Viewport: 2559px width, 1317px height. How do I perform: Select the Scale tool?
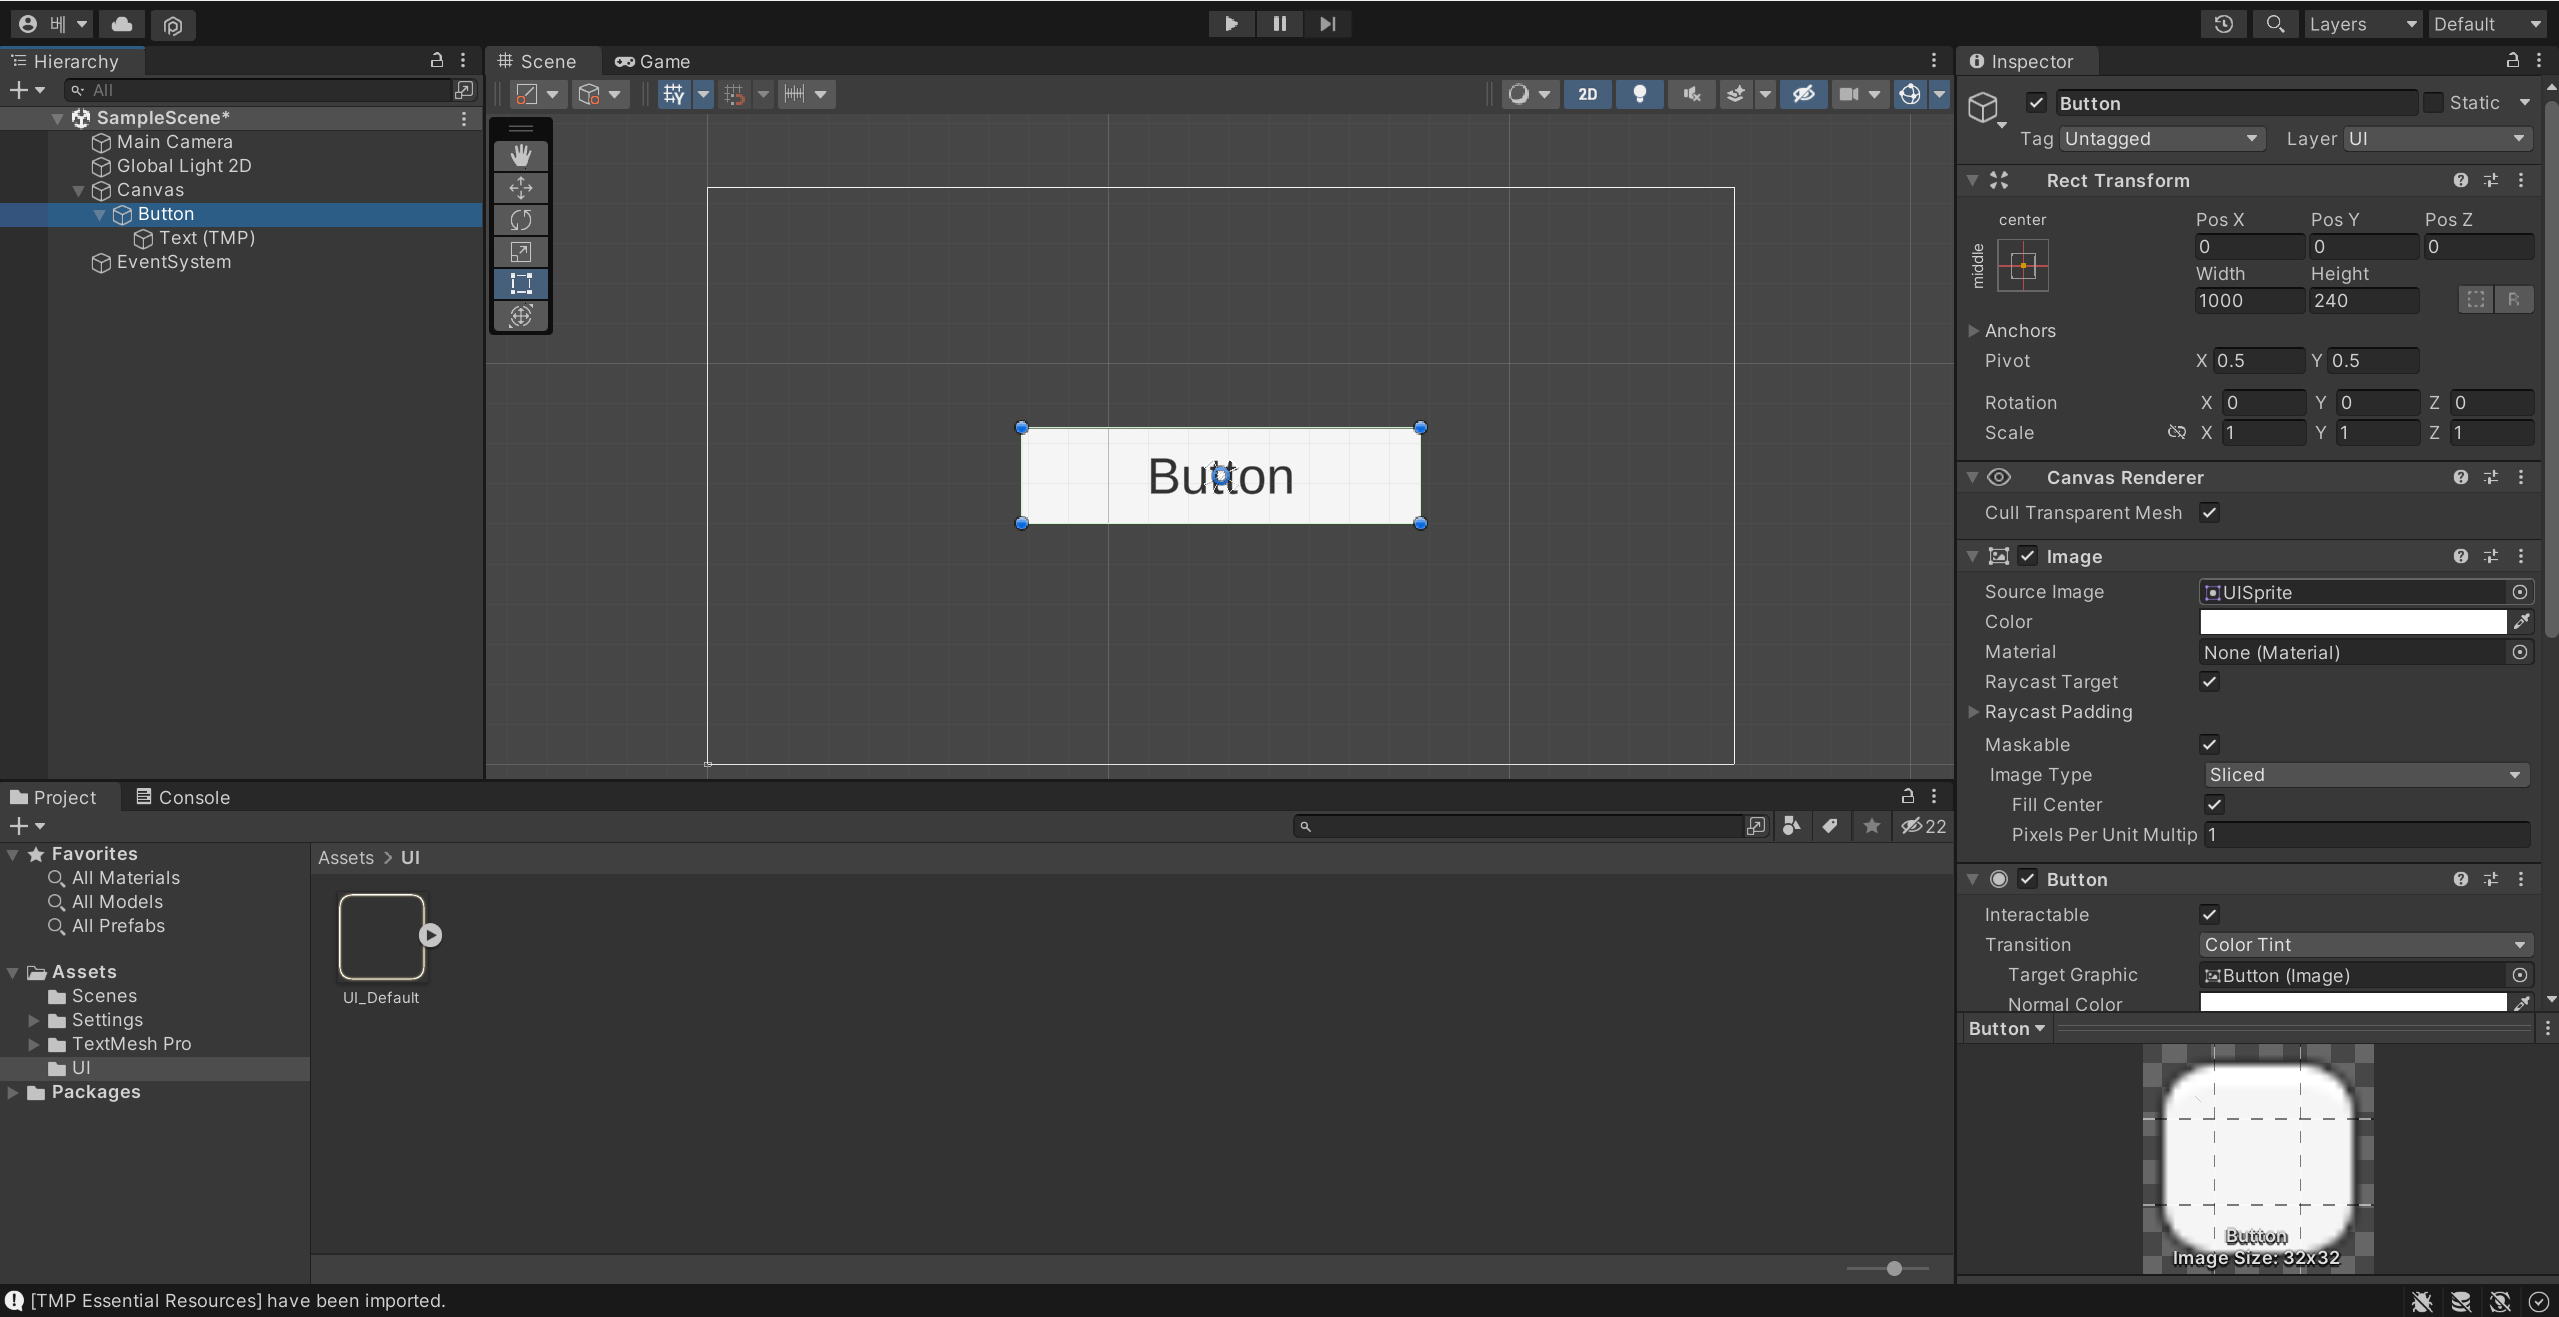520,251
